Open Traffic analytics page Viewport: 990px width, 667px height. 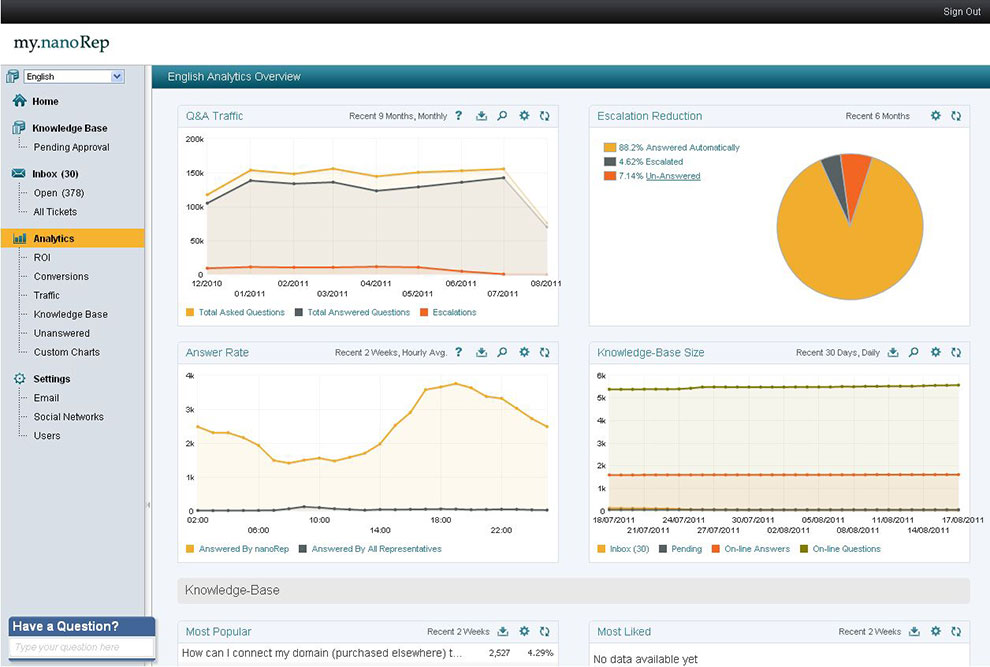tap(47, 295)
